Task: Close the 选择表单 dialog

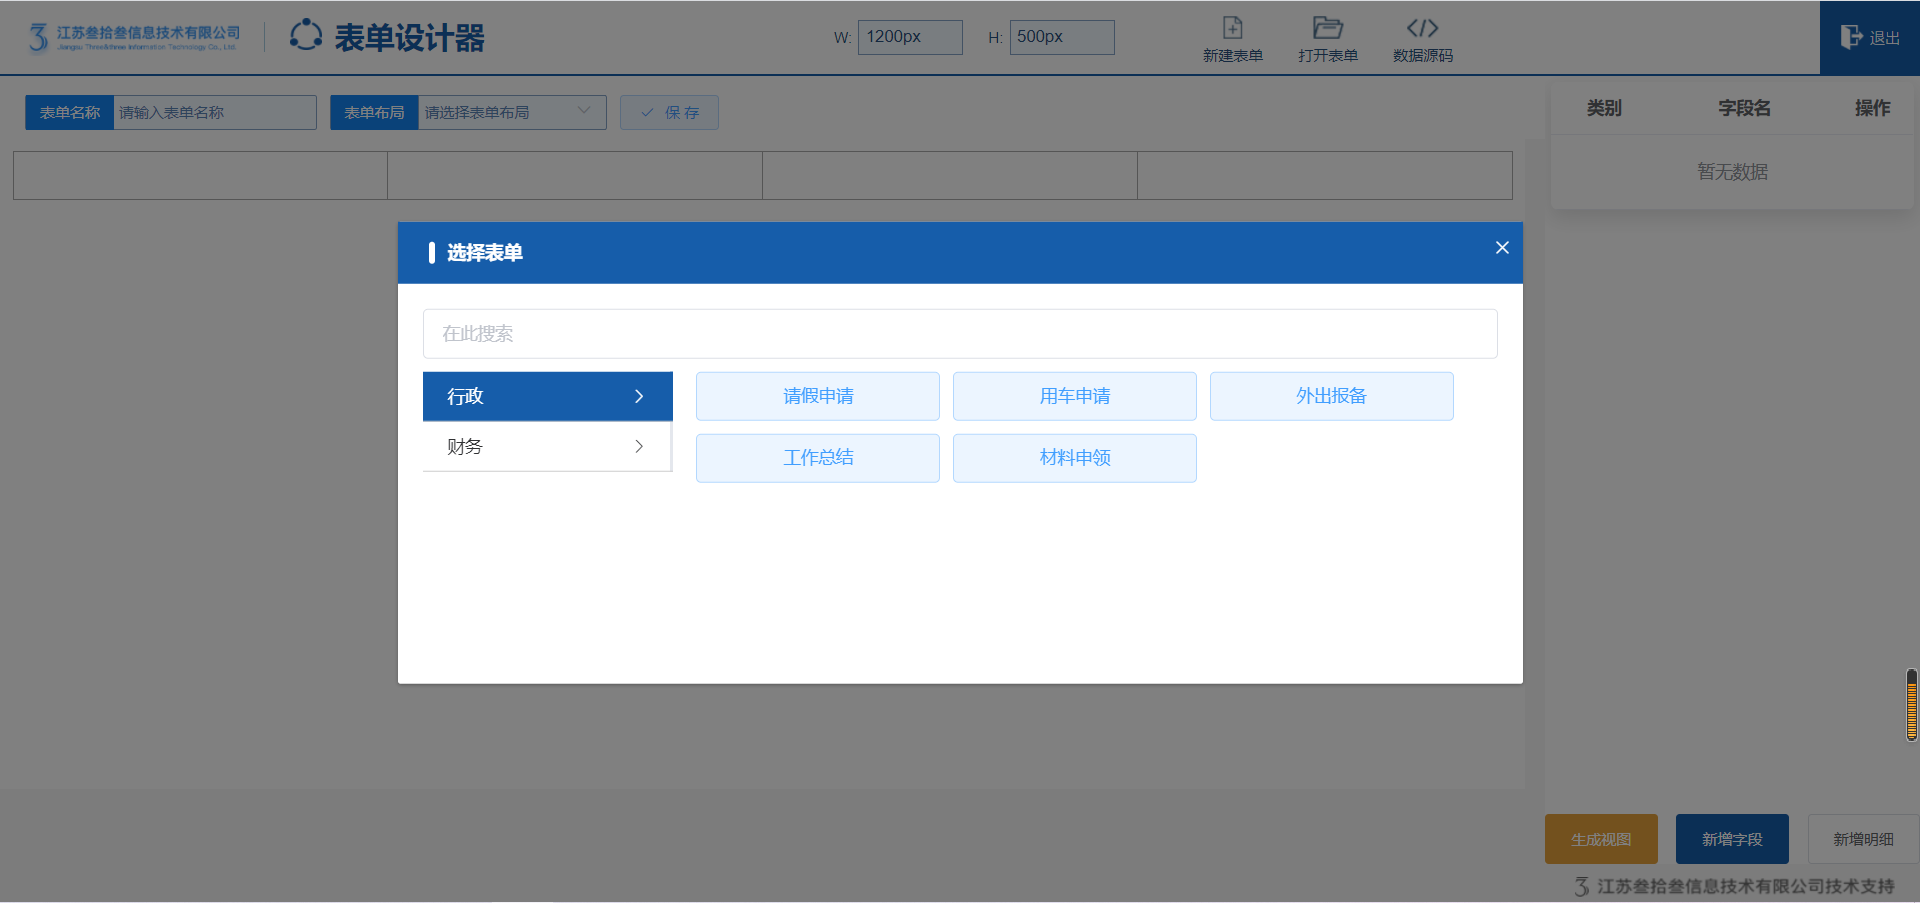Action: click(1501, 248)
